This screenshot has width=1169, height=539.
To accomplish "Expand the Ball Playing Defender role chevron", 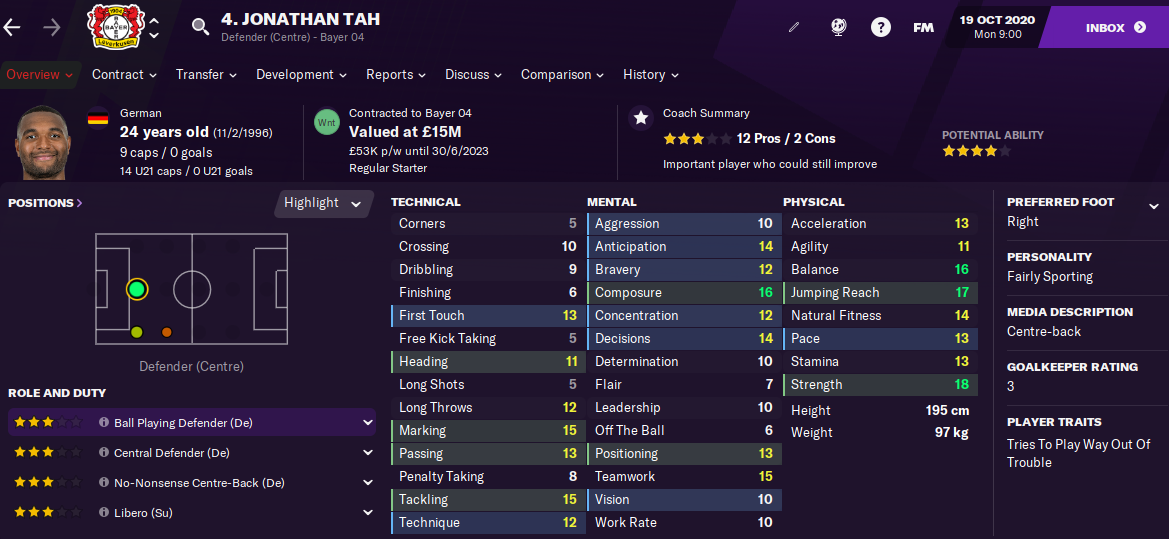I will [x=368, y=423].
